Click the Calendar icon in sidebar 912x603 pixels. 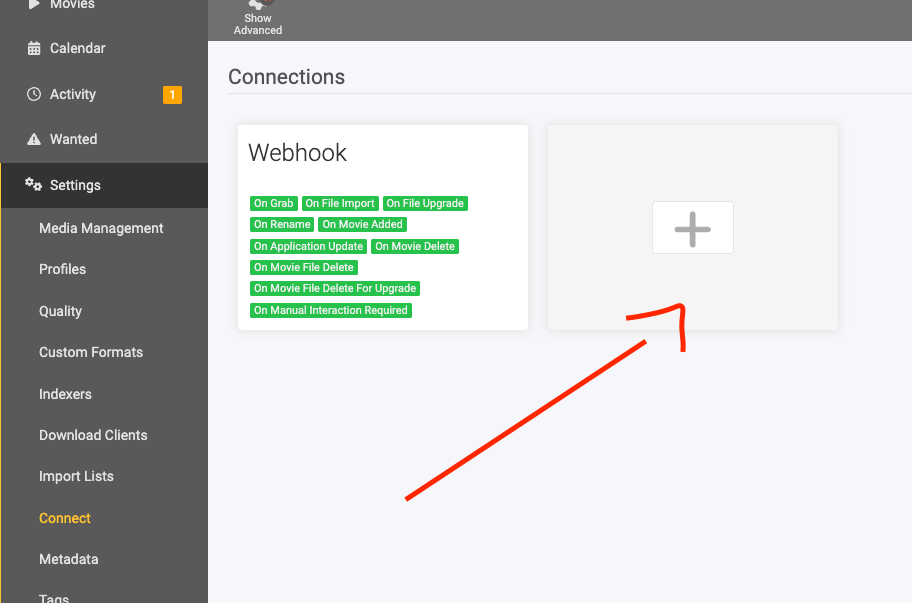coord(34,48)
